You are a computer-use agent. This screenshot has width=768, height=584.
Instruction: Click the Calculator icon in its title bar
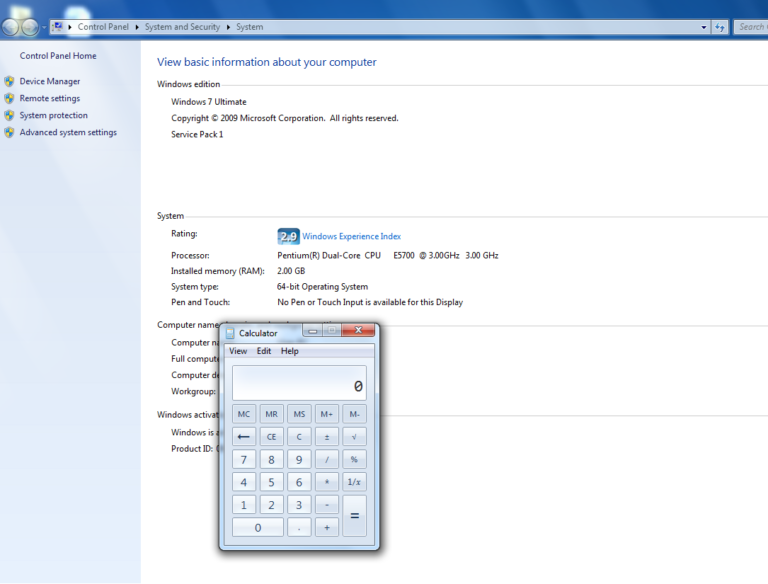(230, 333)
